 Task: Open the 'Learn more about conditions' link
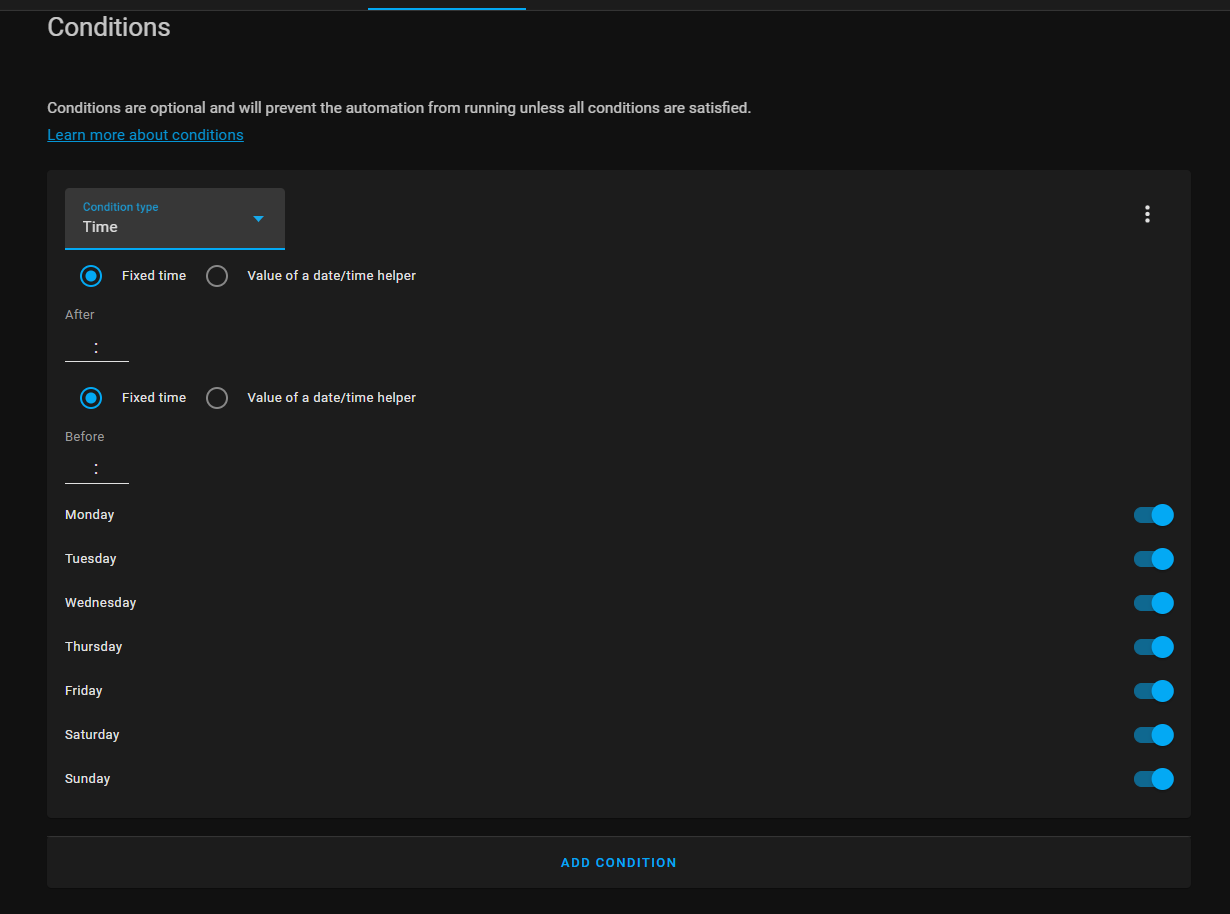click(x=145, y=134)
